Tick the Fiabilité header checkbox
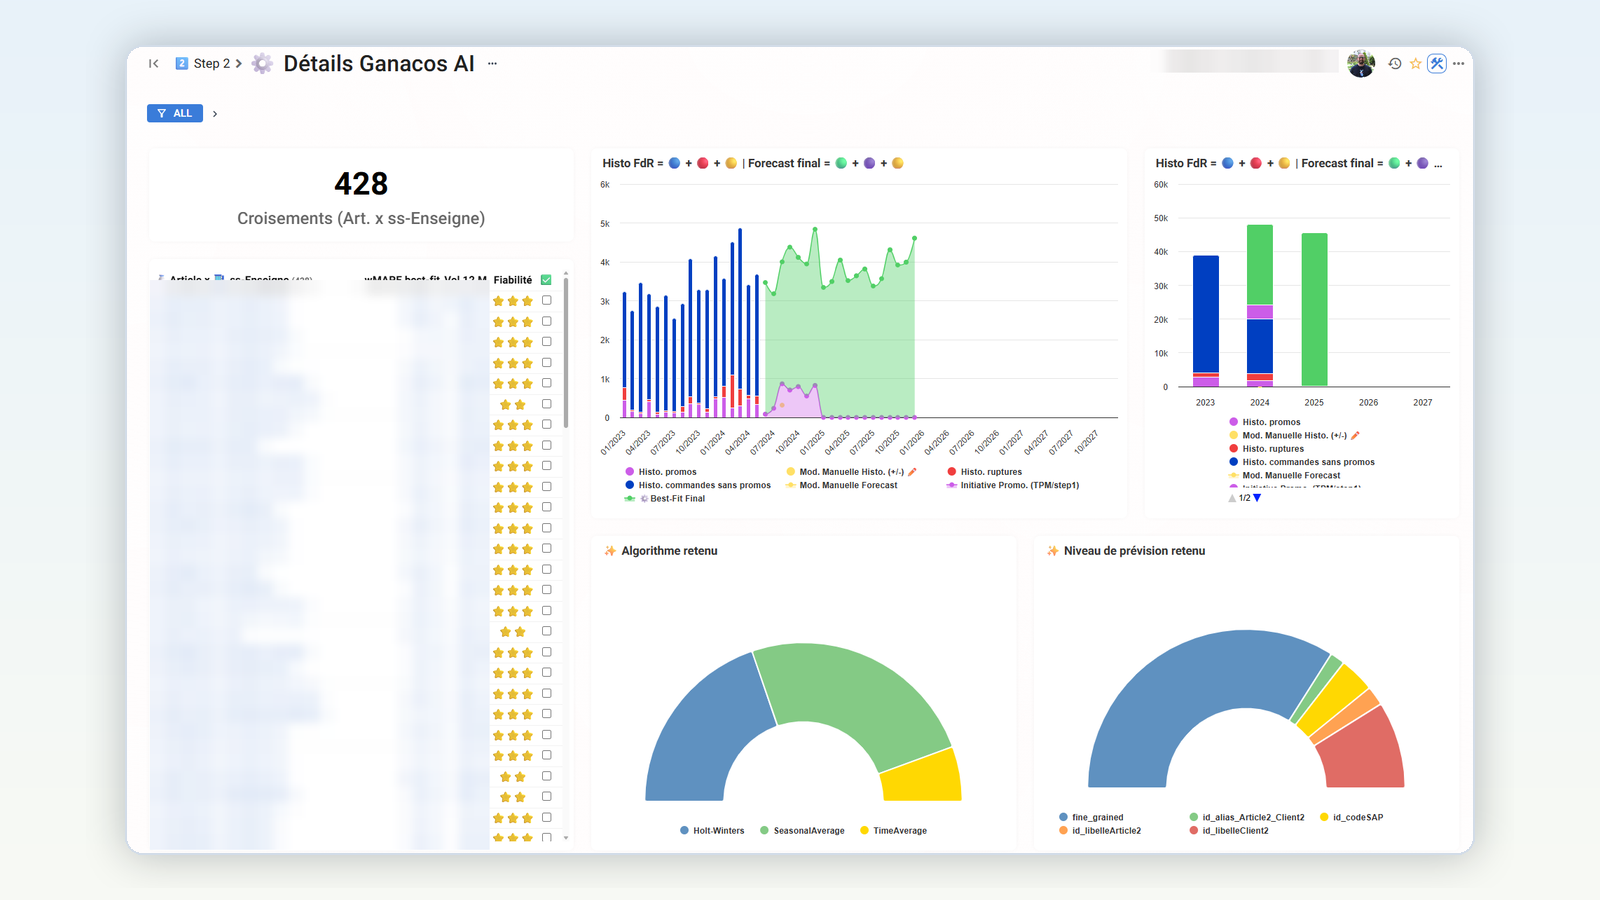Screen dimensions: 1600x900 (546, 280)
